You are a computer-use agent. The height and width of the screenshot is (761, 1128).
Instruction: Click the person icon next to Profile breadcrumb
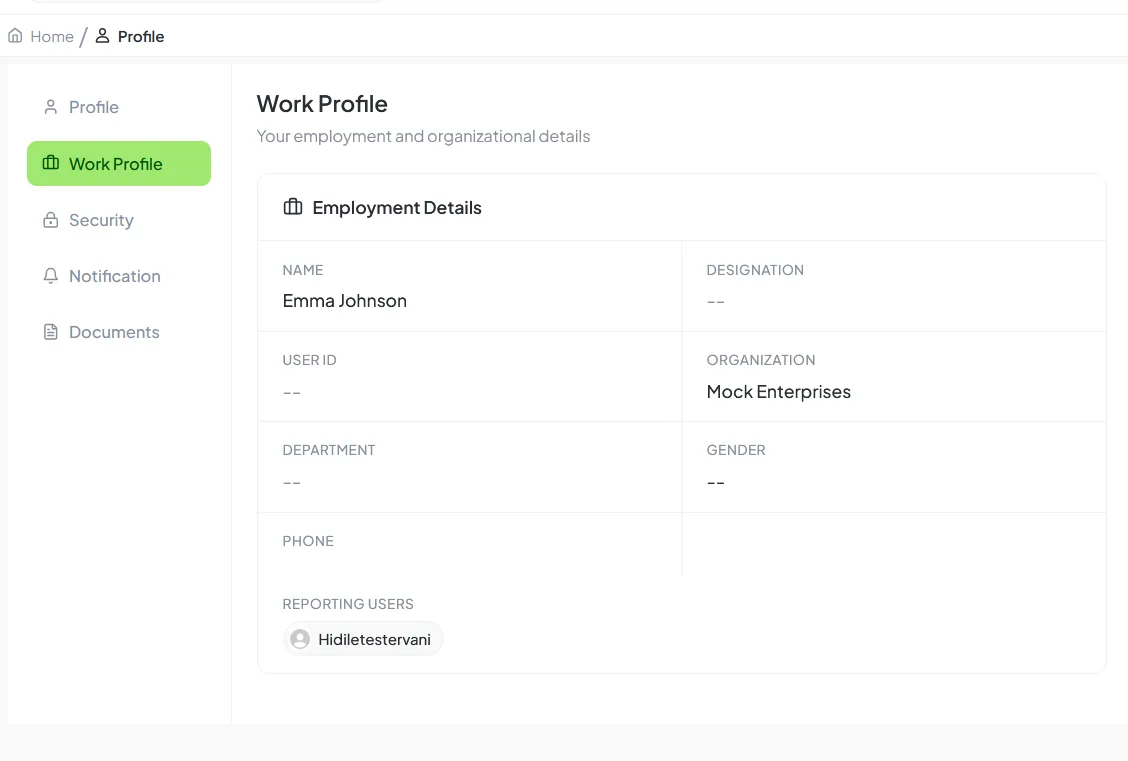click(102, 36)
